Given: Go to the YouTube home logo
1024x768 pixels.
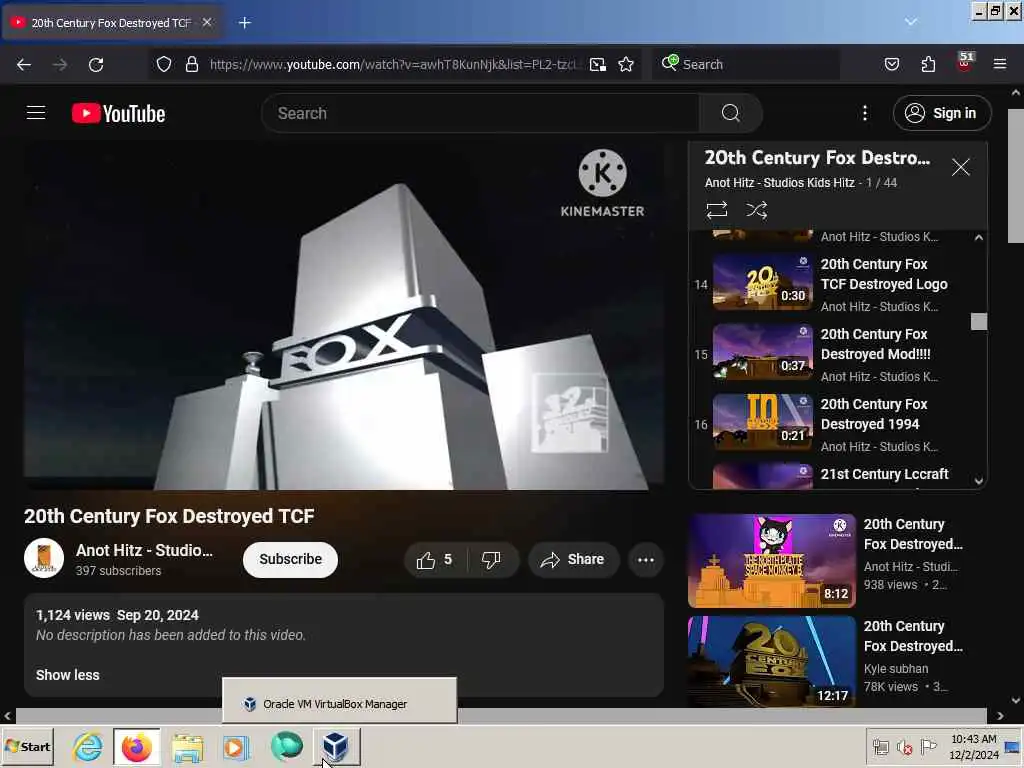Looking at the screenshot, I should [x=118, y=113].
